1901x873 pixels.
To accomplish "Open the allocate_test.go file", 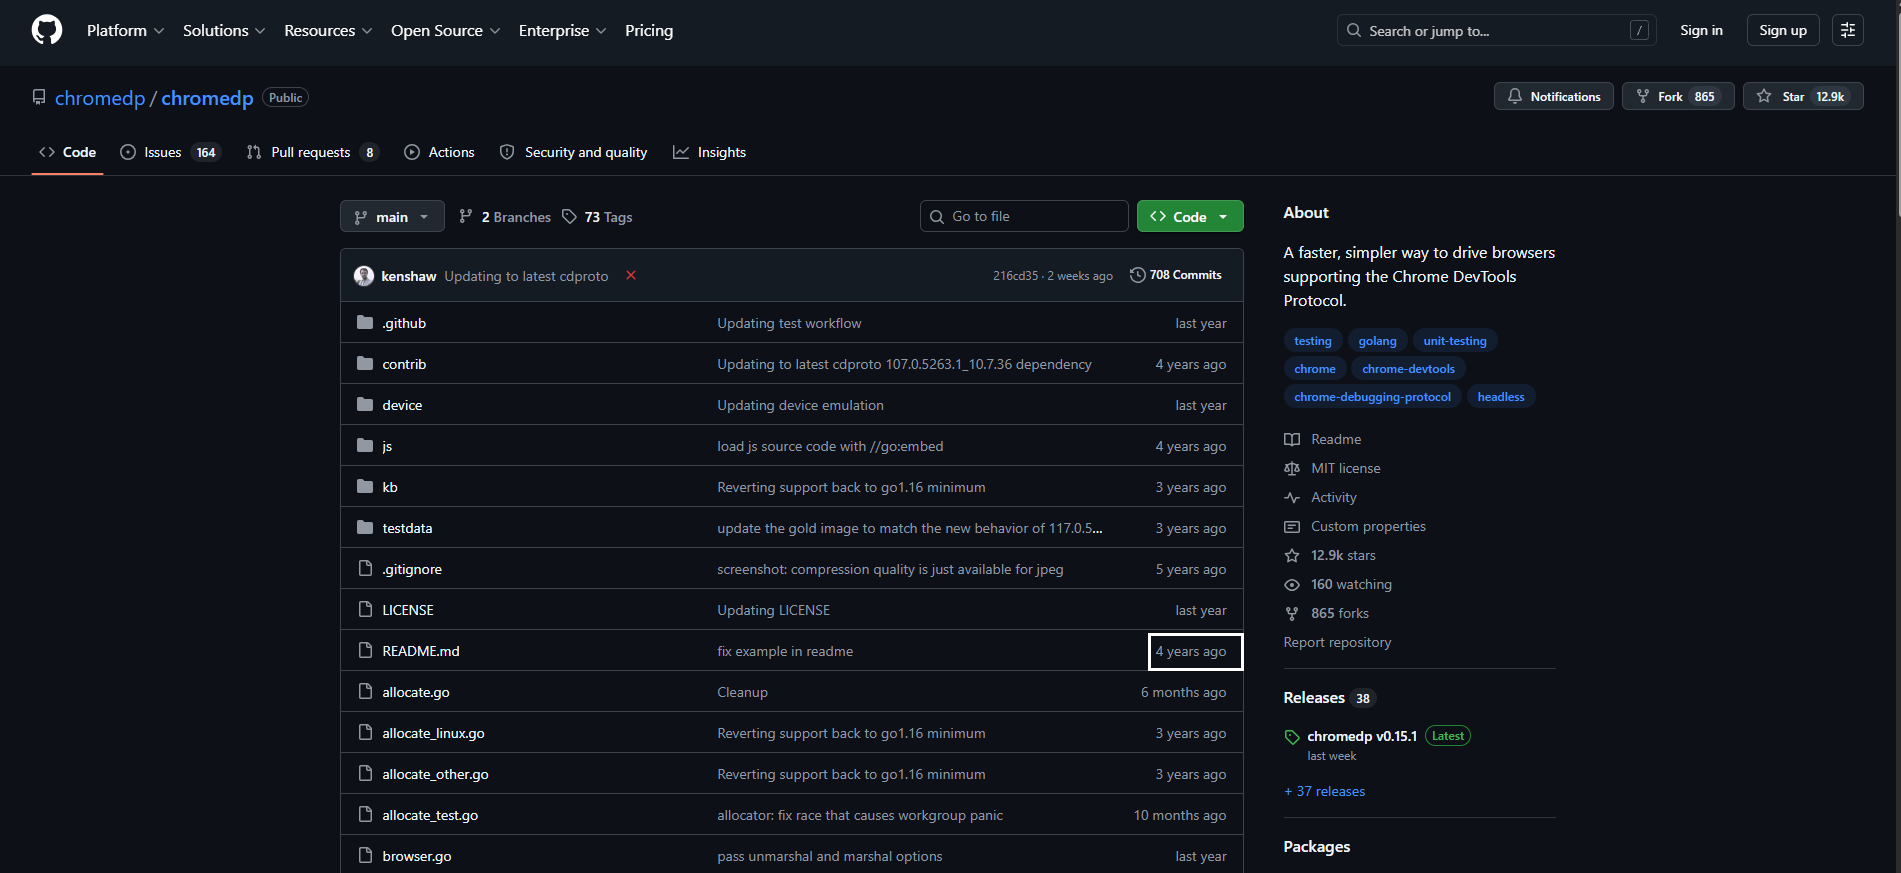I will pyautogui.click(x=430, y=815).
